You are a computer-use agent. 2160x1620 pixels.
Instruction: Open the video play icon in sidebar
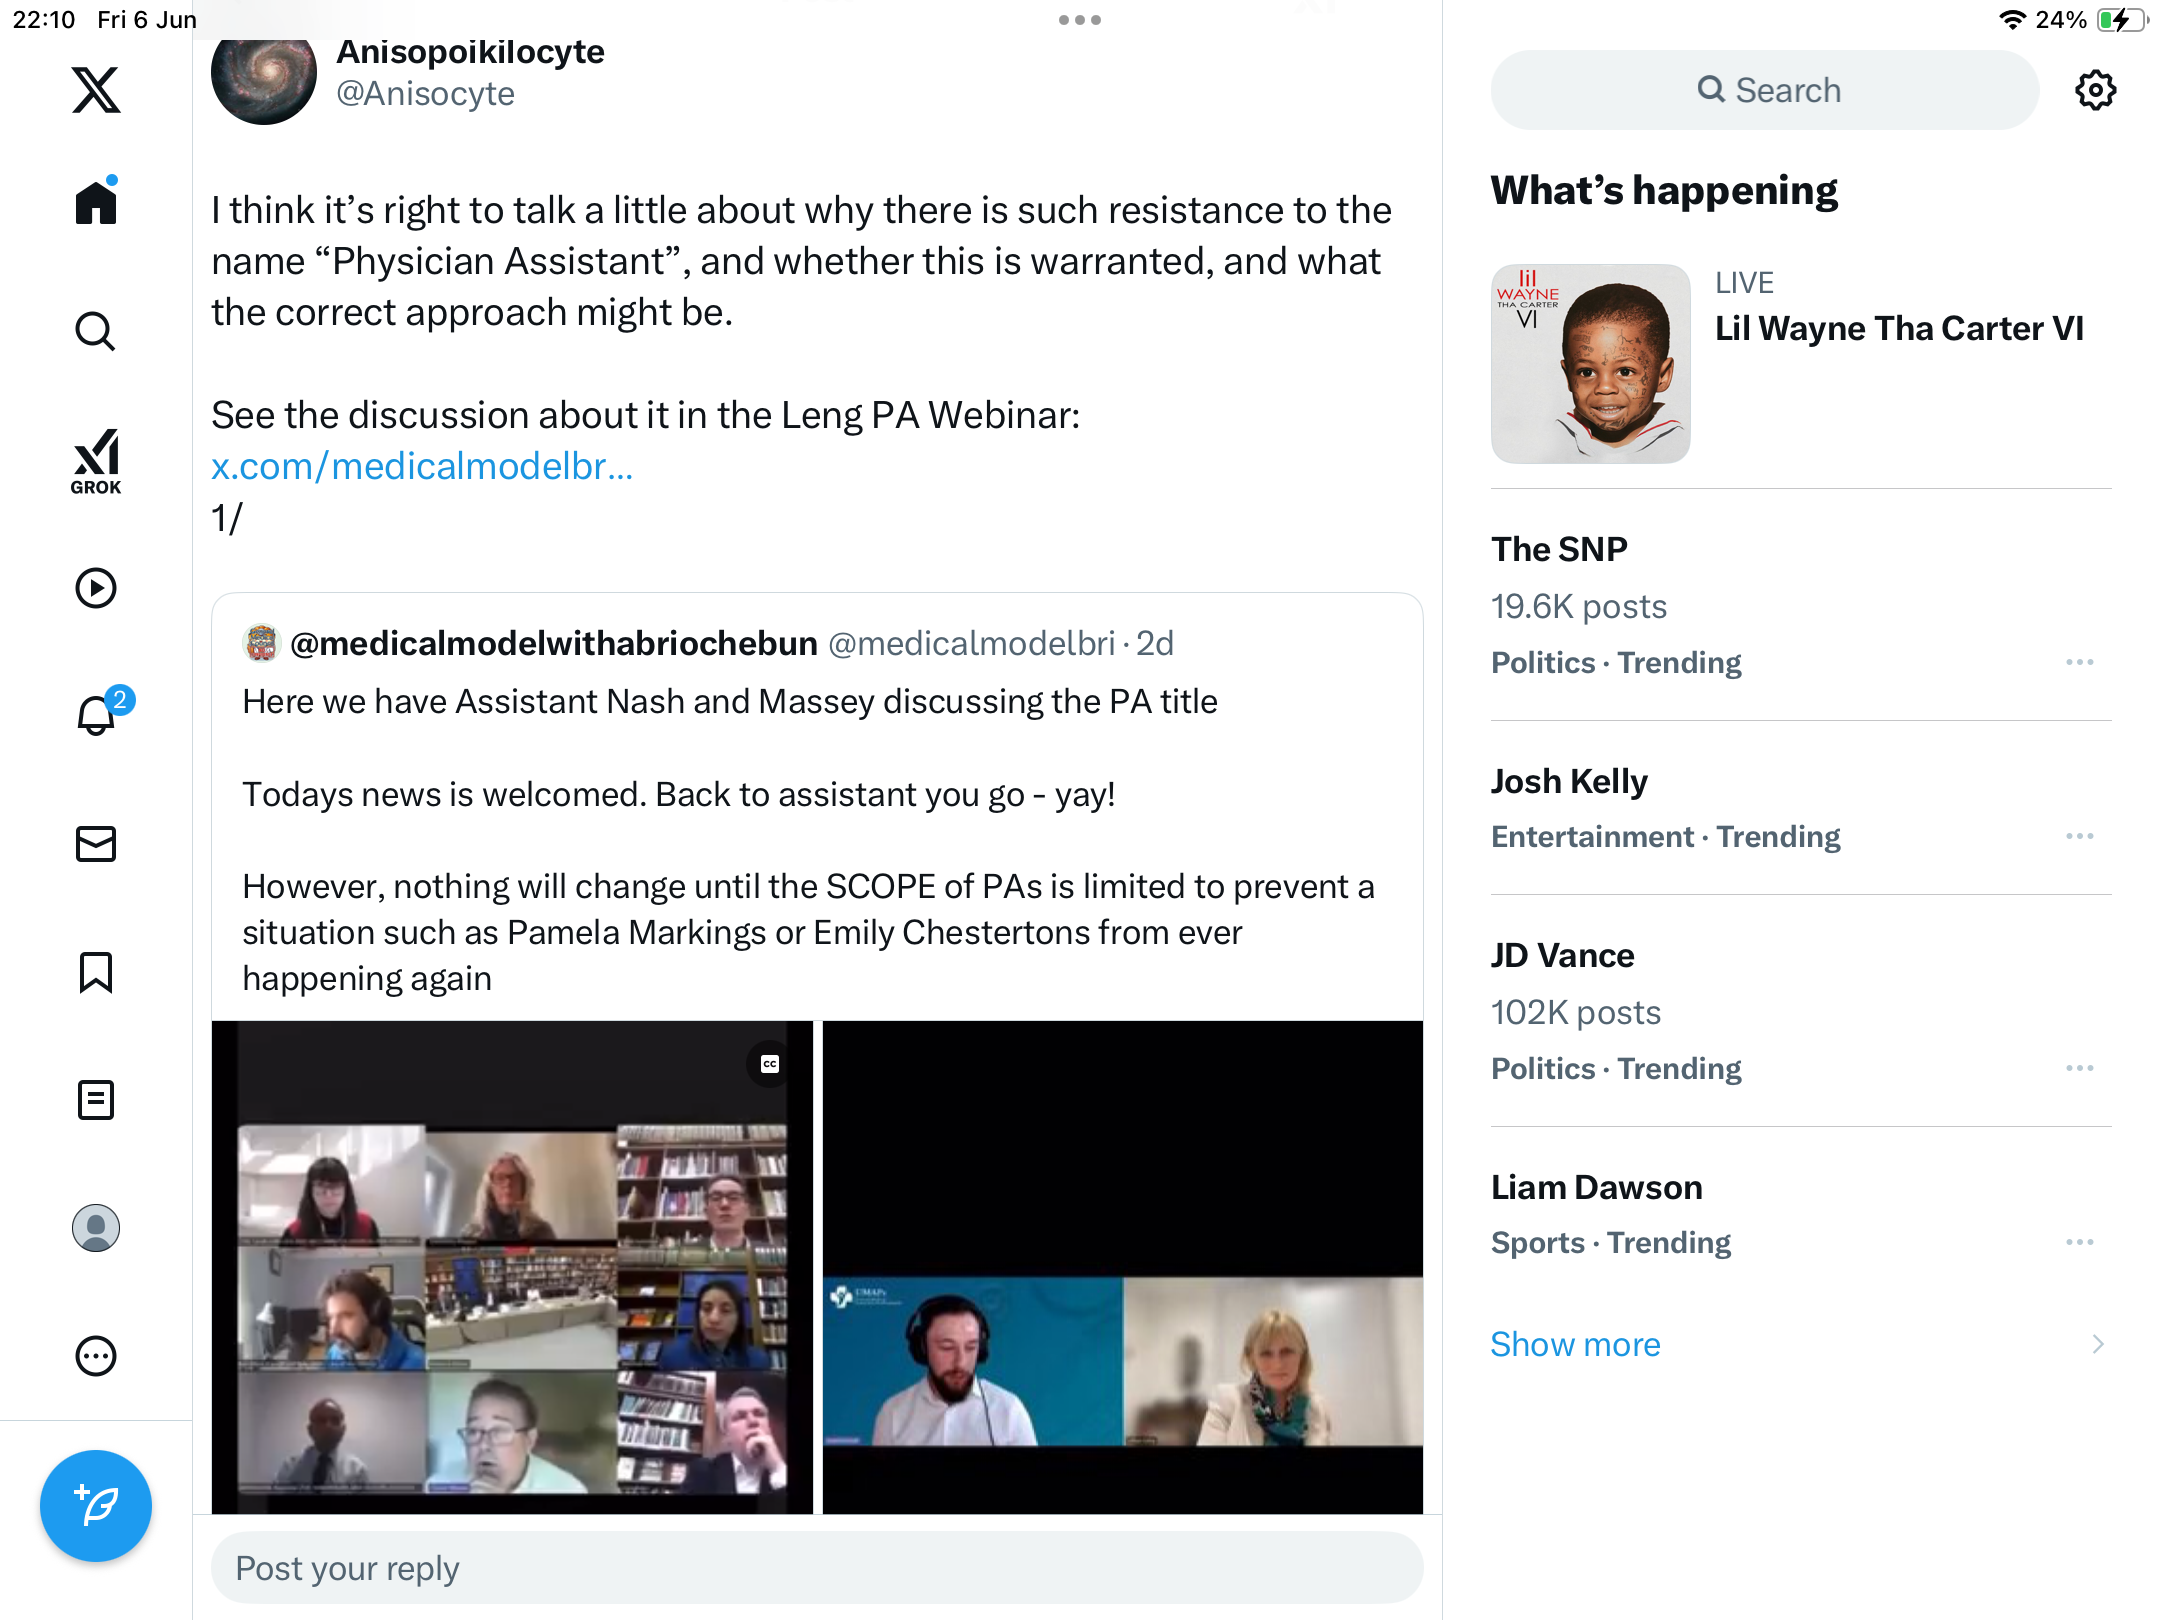click(96, 588)
